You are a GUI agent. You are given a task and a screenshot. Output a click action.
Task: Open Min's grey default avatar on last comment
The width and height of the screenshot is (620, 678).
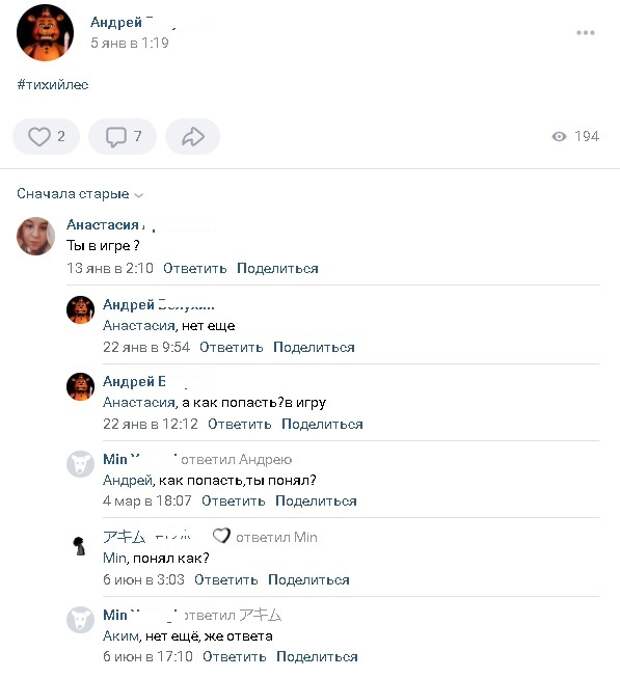click(x=80, y=620)
